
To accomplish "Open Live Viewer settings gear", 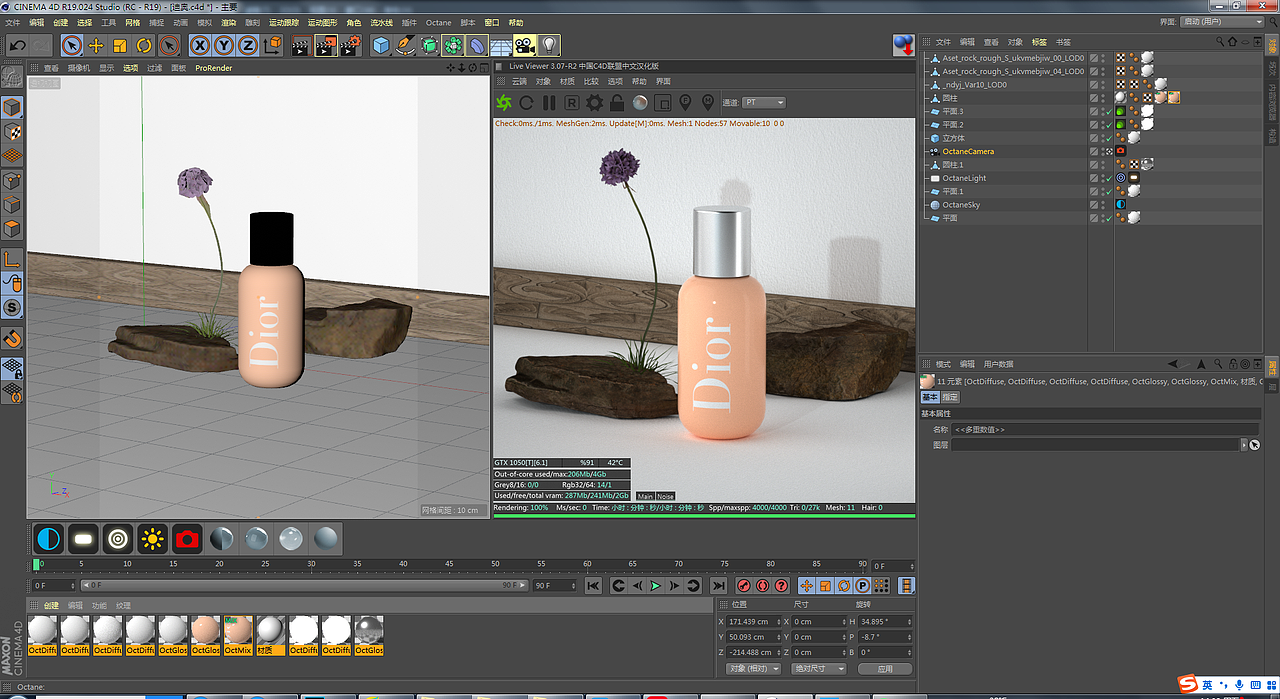I will coord(594,102).
